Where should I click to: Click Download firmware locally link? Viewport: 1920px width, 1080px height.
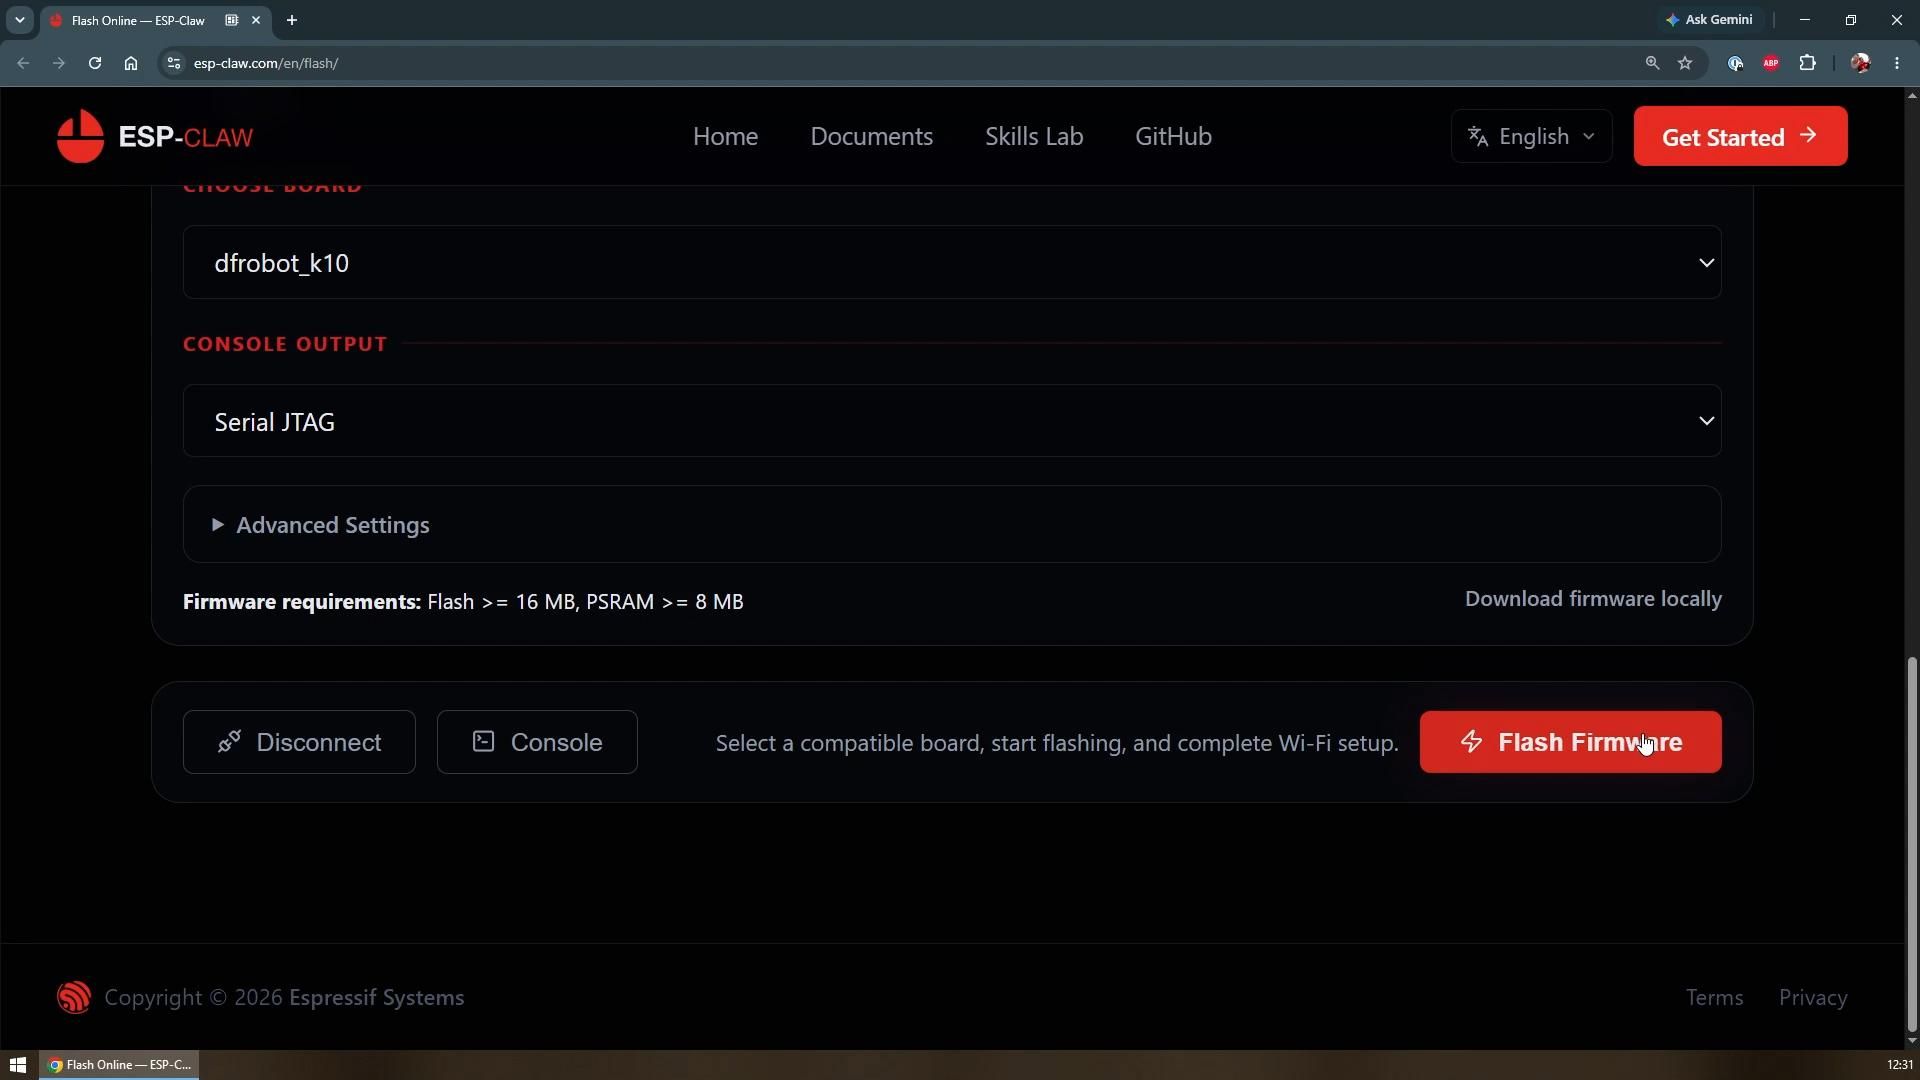point(1593,599)
